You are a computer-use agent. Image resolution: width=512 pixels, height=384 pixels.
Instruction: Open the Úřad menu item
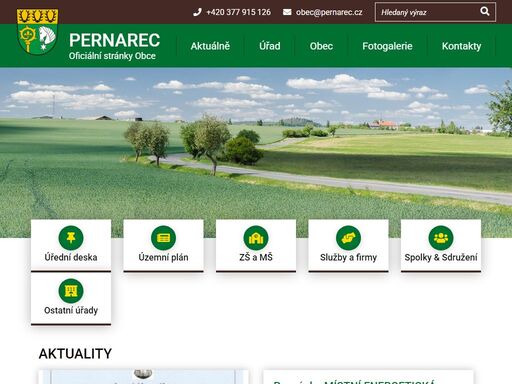tap(270, 46)
